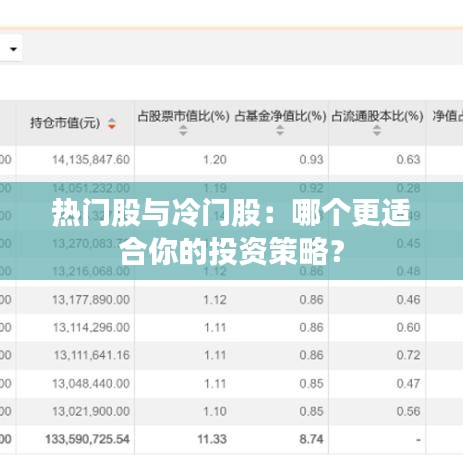Sort by 持仓市值(元) column

click(112, 123)
